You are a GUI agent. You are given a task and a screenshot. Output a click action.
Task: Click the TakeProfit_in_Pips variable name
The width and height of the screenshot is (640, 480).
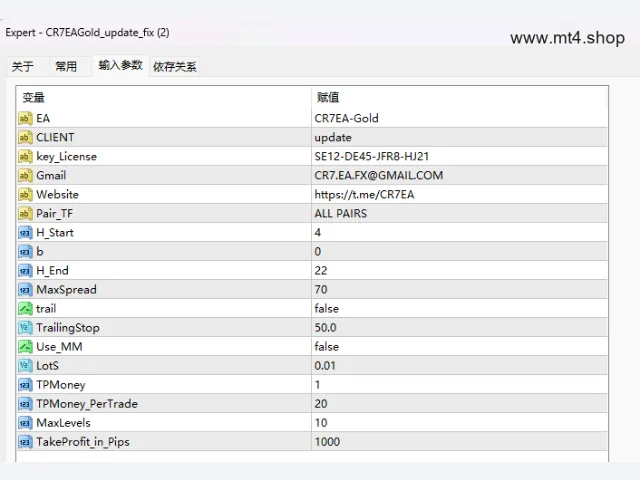coord(83,442)
